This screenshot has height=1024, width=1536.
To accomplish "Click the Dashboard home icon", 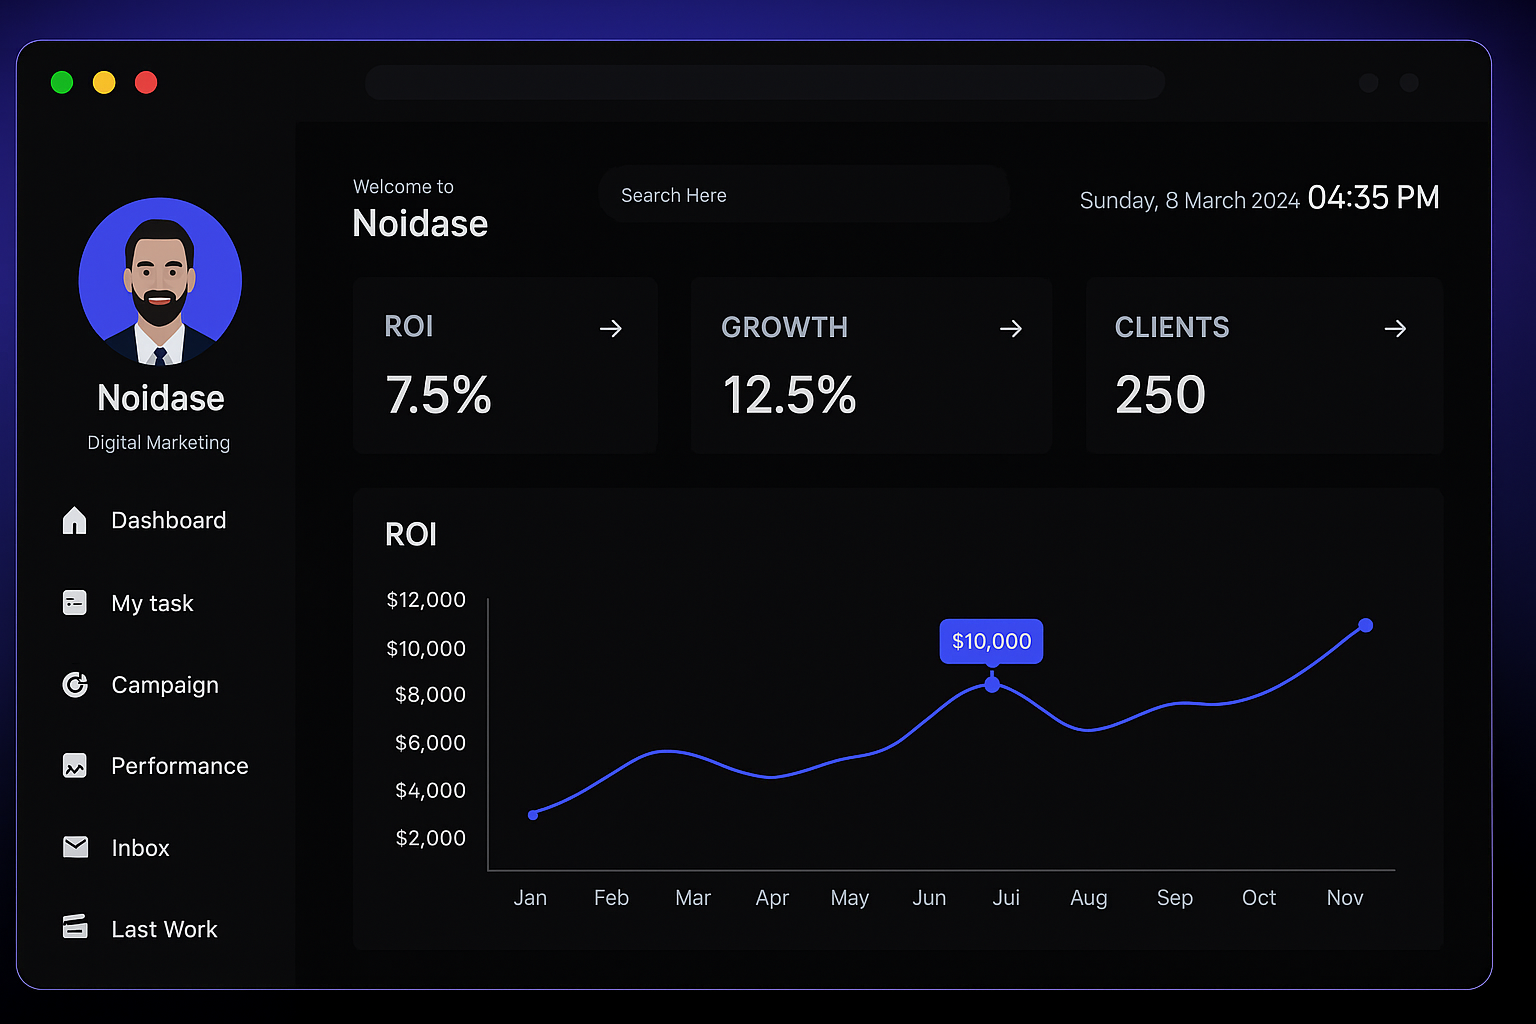I will (75, 520).
